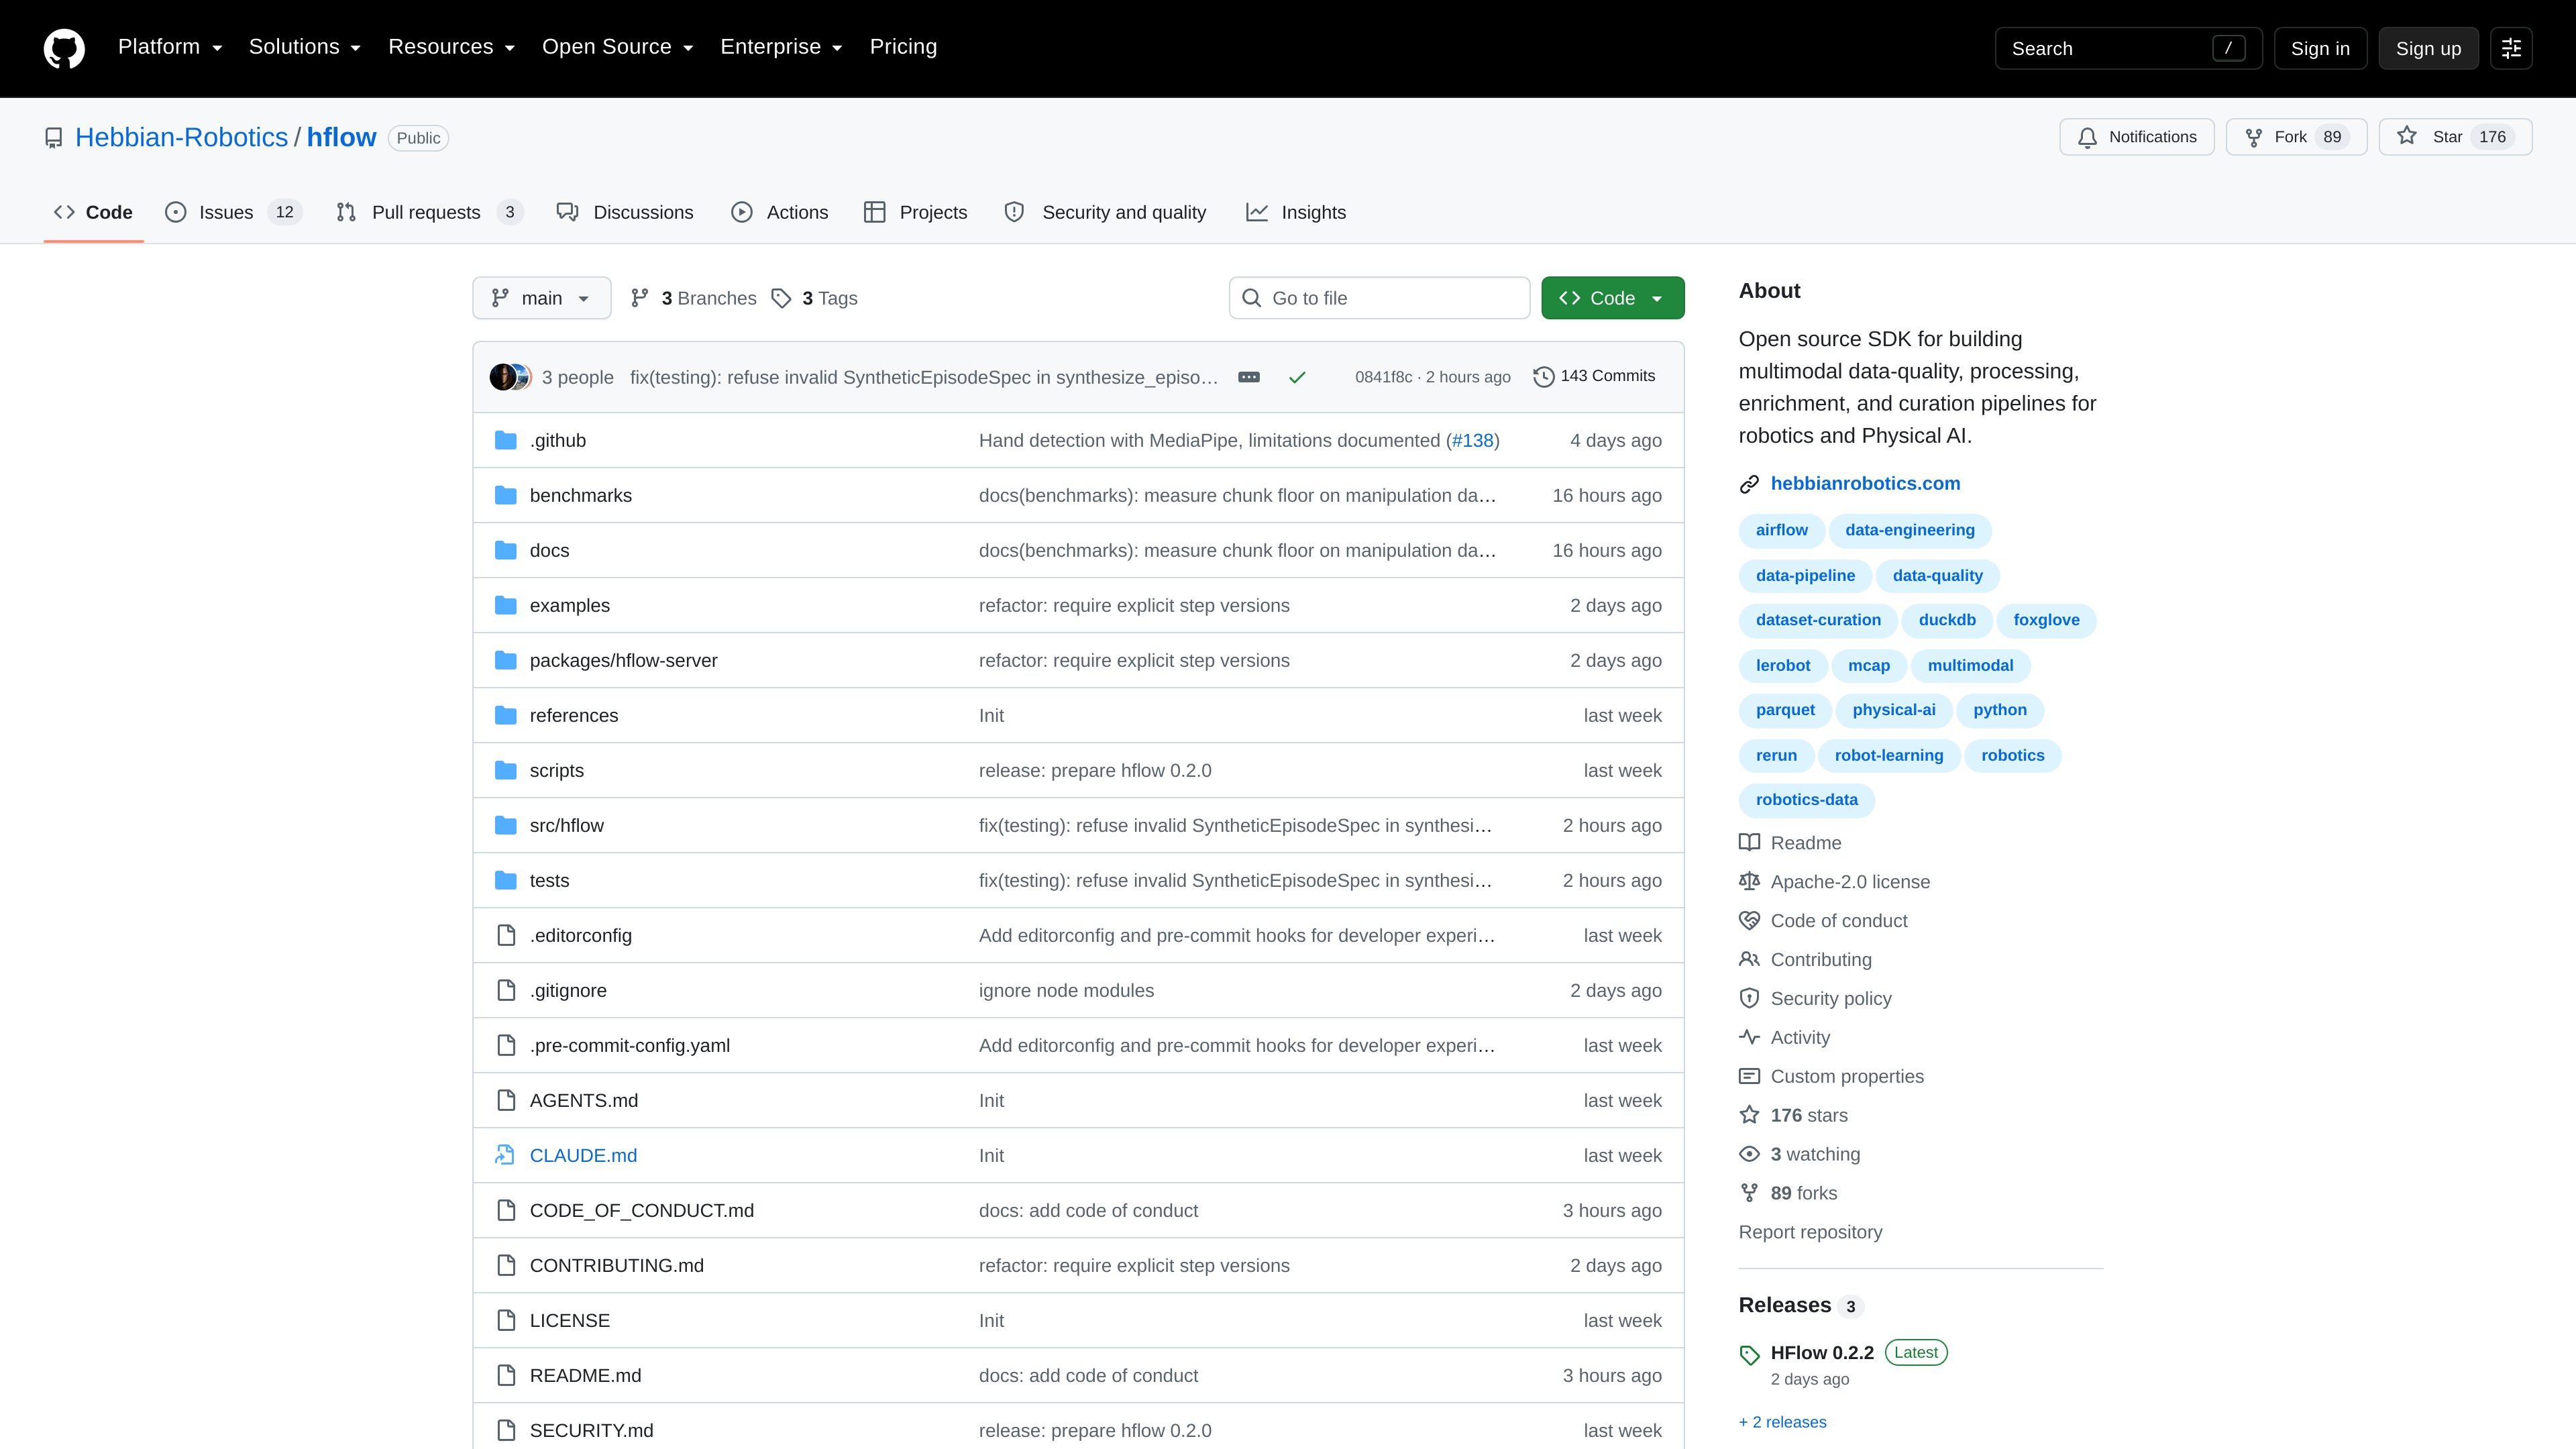Open the .github folder
This screenshot has width=2576, height=1449.
[558, 440]
